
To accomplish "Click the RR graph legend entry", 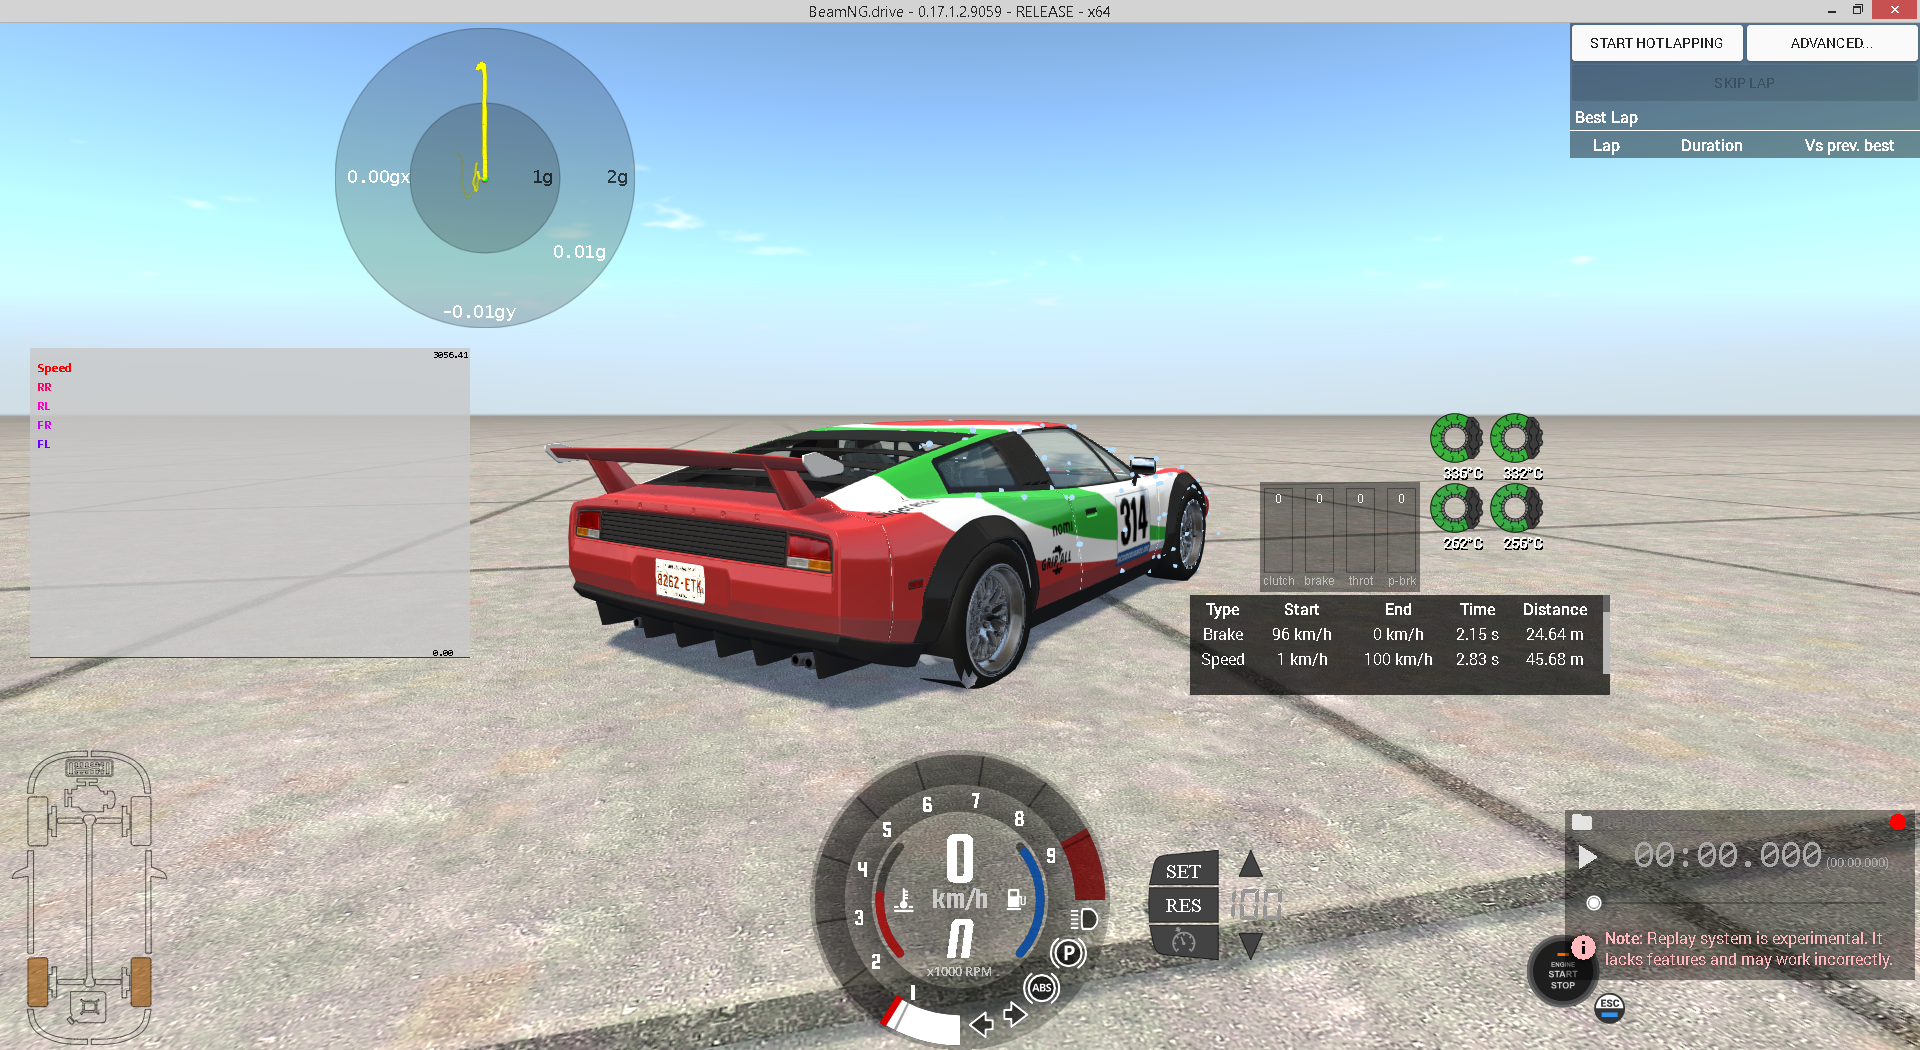I will 44,387.
